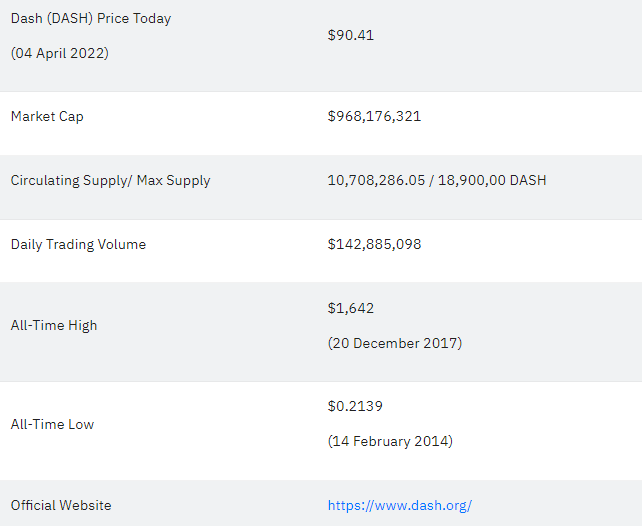The image size is (642, 526).
Task: Select the '10,708,286.05 / 18,900,00 DASH' value
Action: pos(437,181)
